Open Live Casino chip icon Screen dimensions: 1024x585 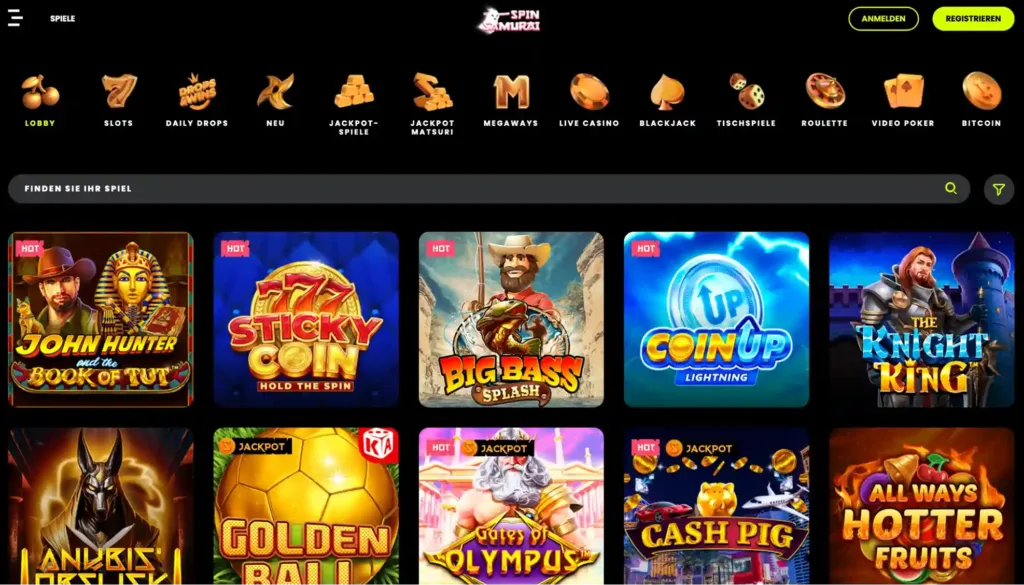(589, 91)
